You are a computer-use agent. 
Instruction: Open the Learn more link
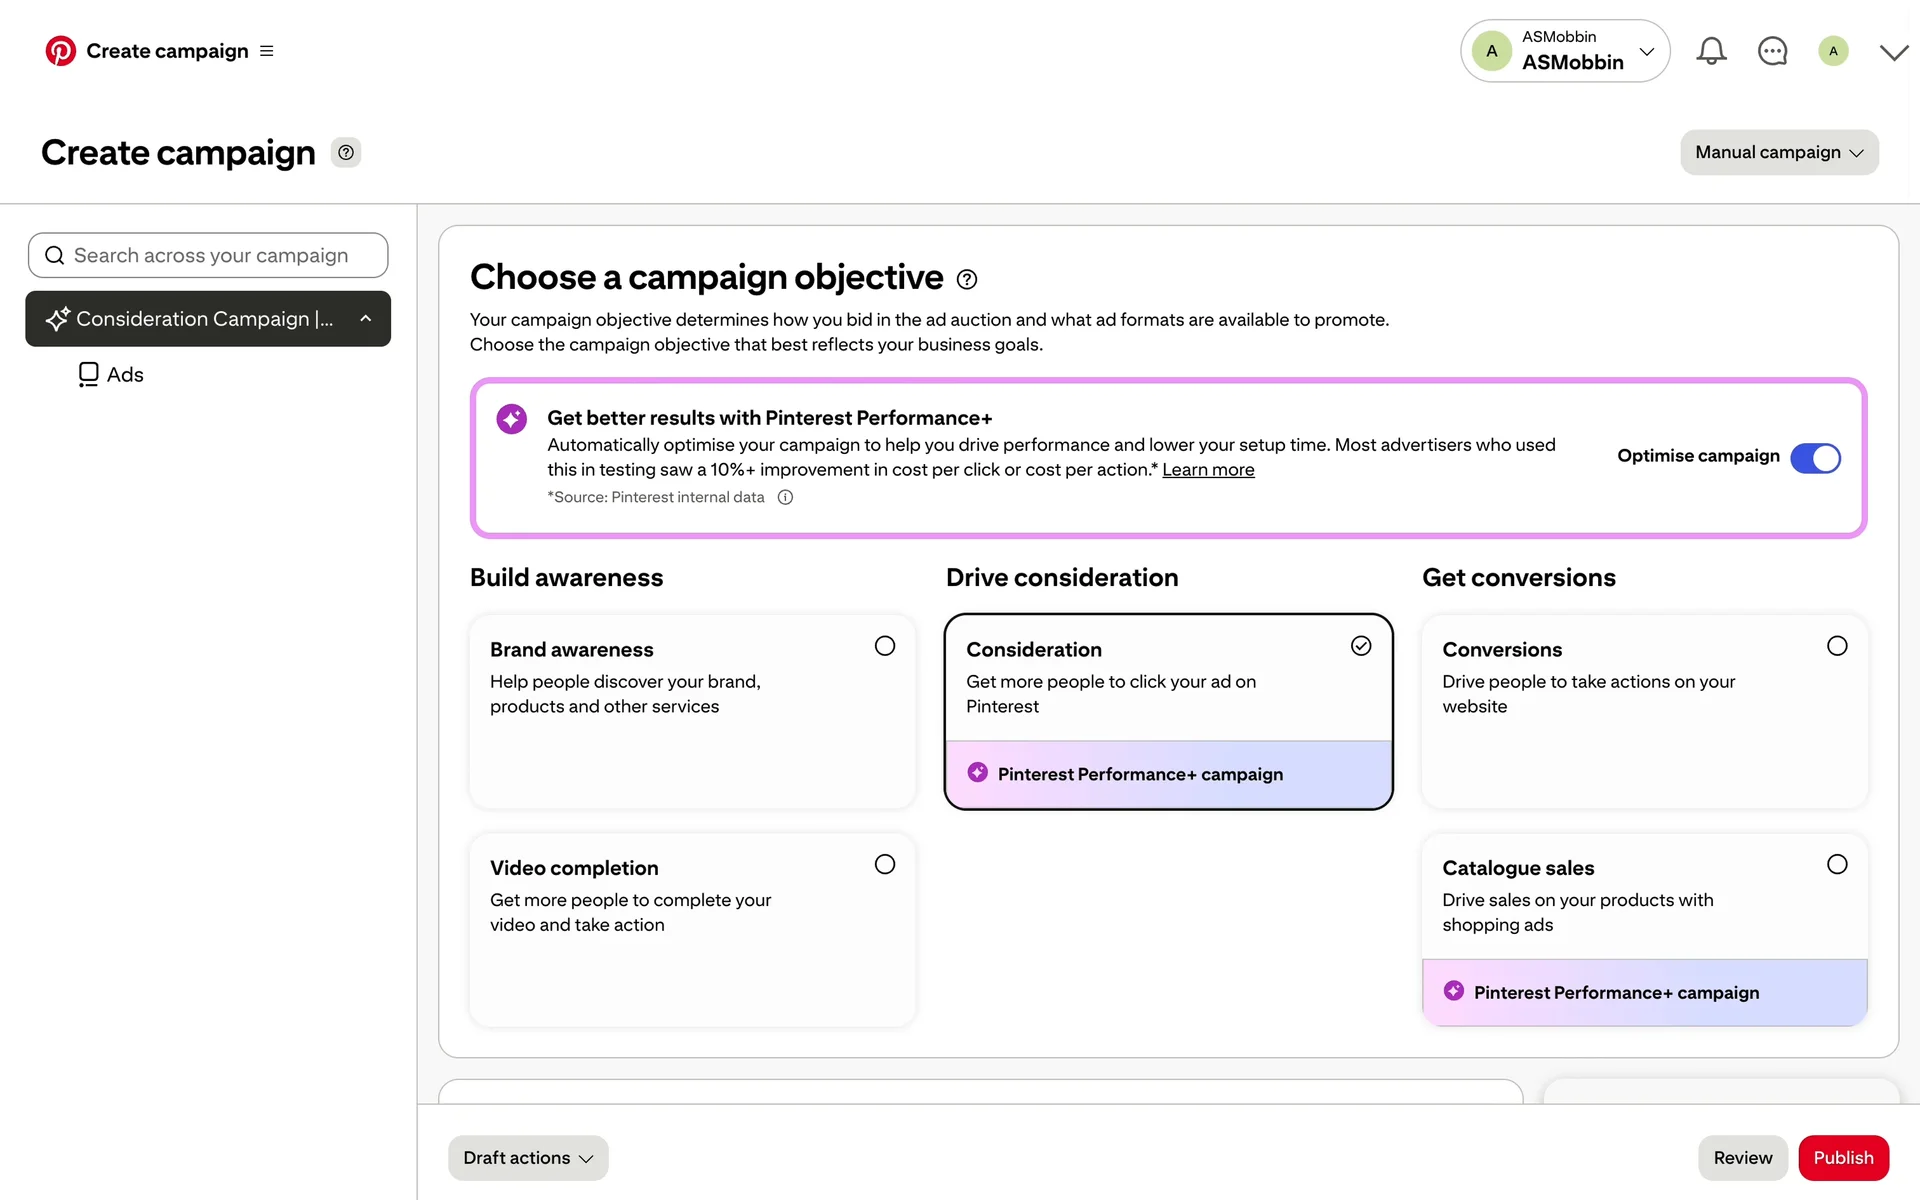click(x=1208, y=470)
